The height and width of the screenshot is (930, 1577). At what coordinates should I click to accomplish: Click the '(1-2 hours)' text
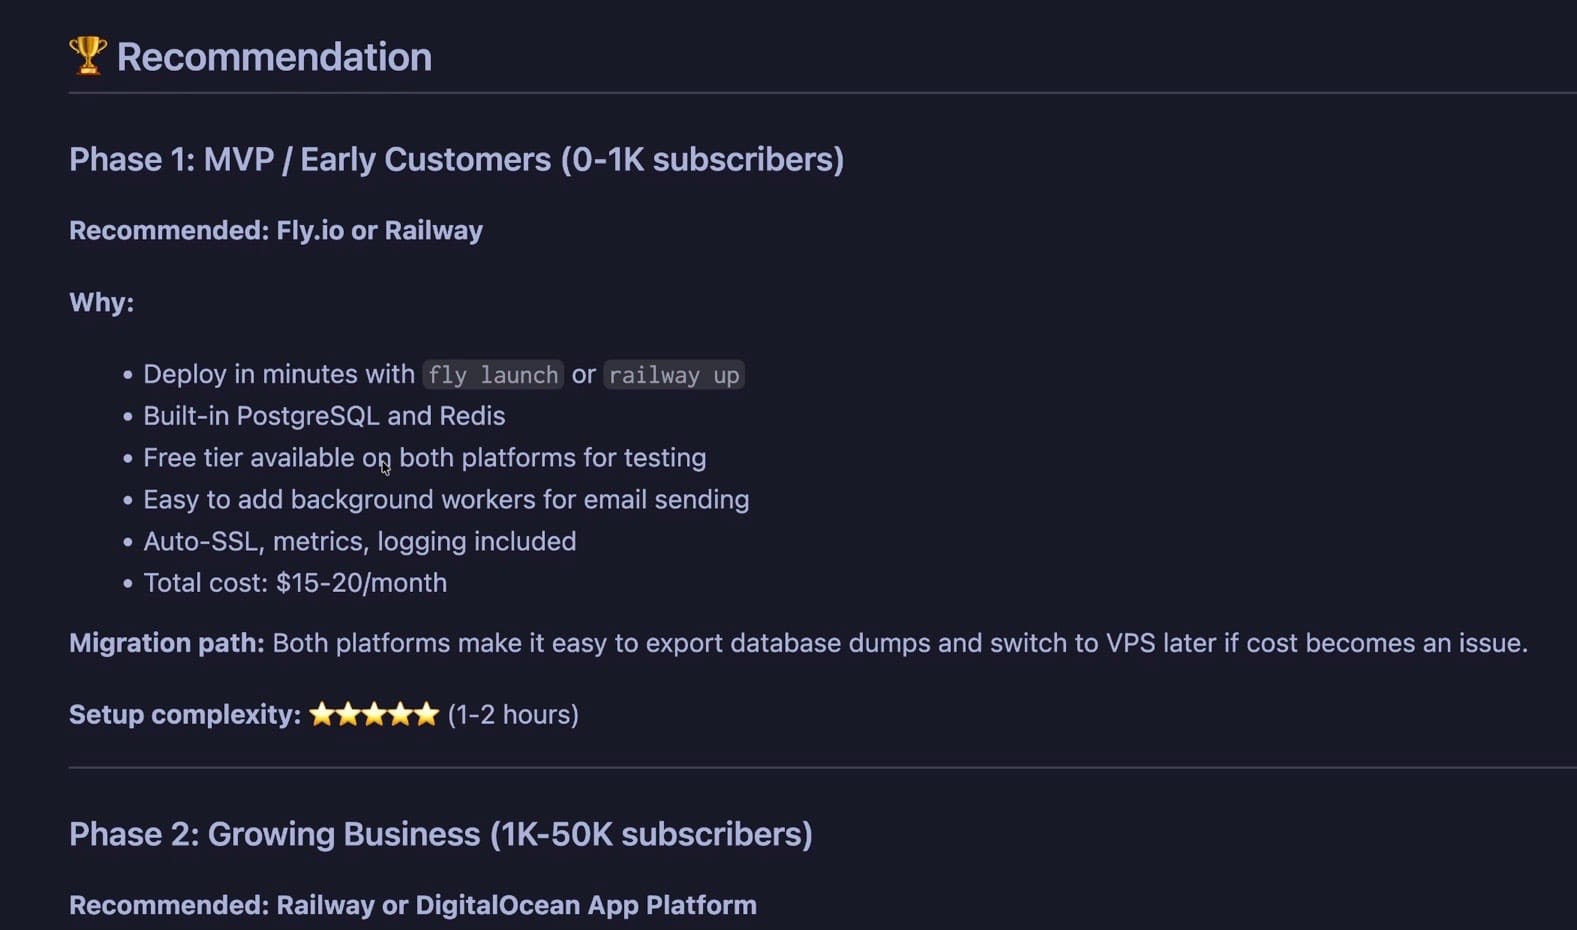tap(513, 714)
